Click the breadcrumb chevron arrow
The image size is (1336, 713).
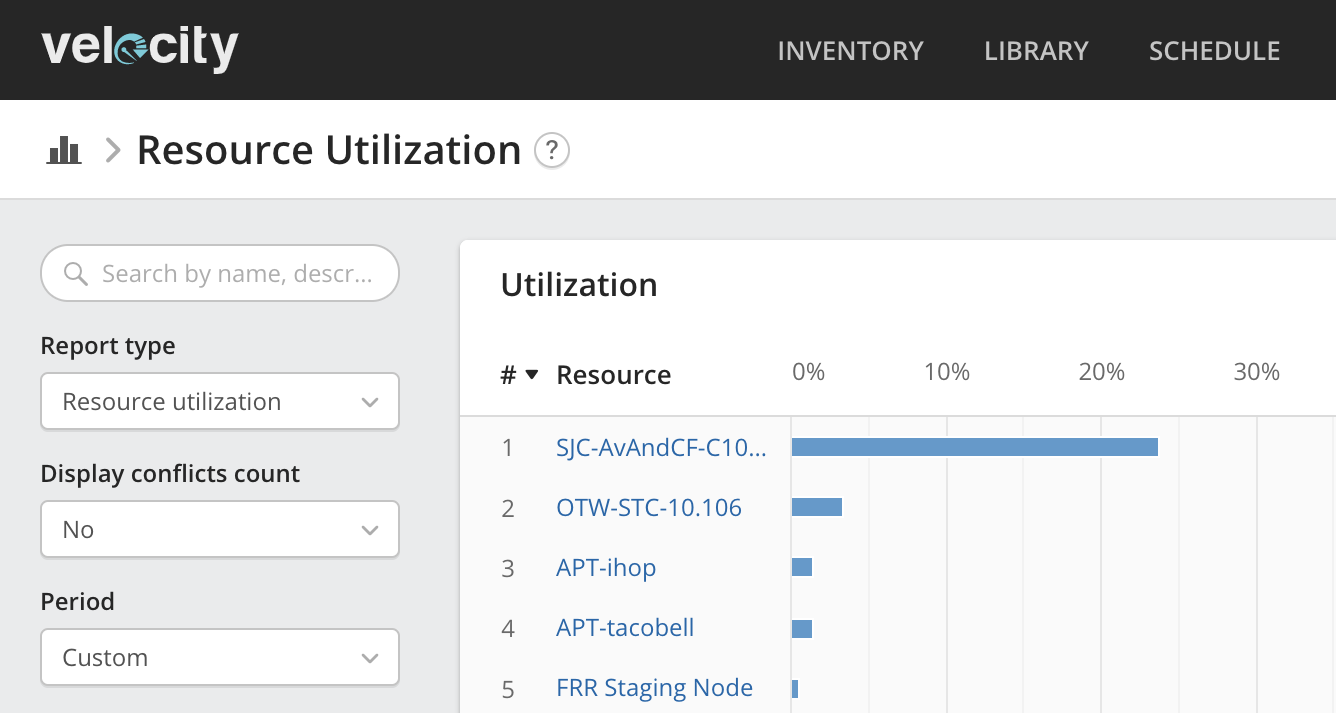point(113,151)
